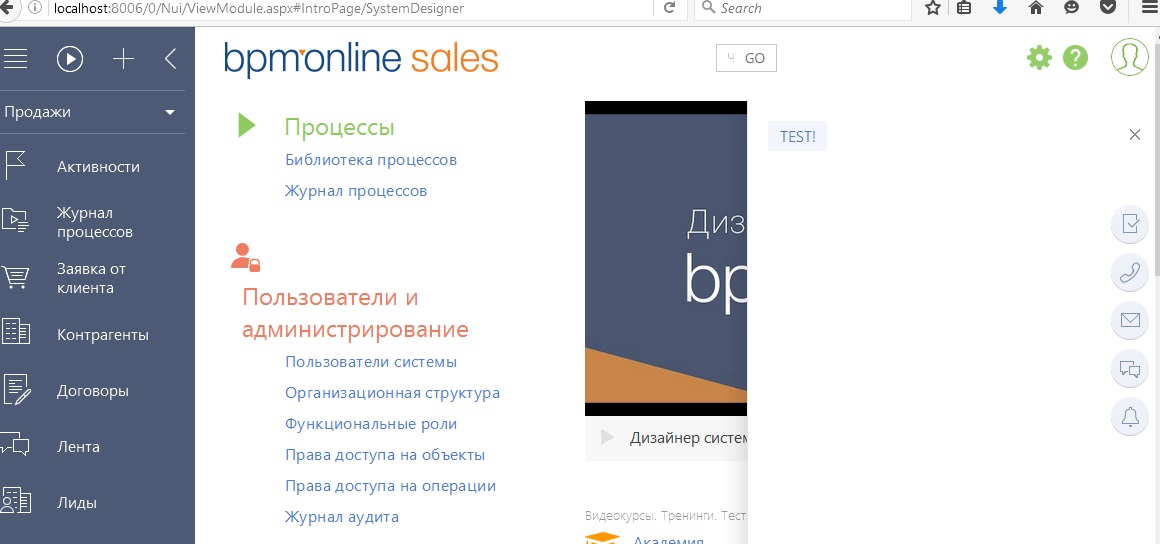Open browser downloads arrow icon

tap(1000, 7)
